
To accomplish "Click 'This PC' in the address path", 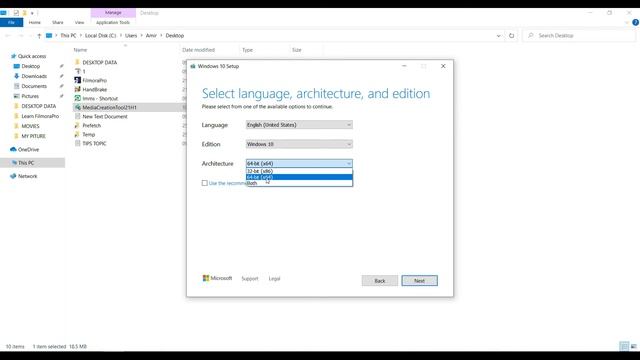I will (x=68, y=36).
